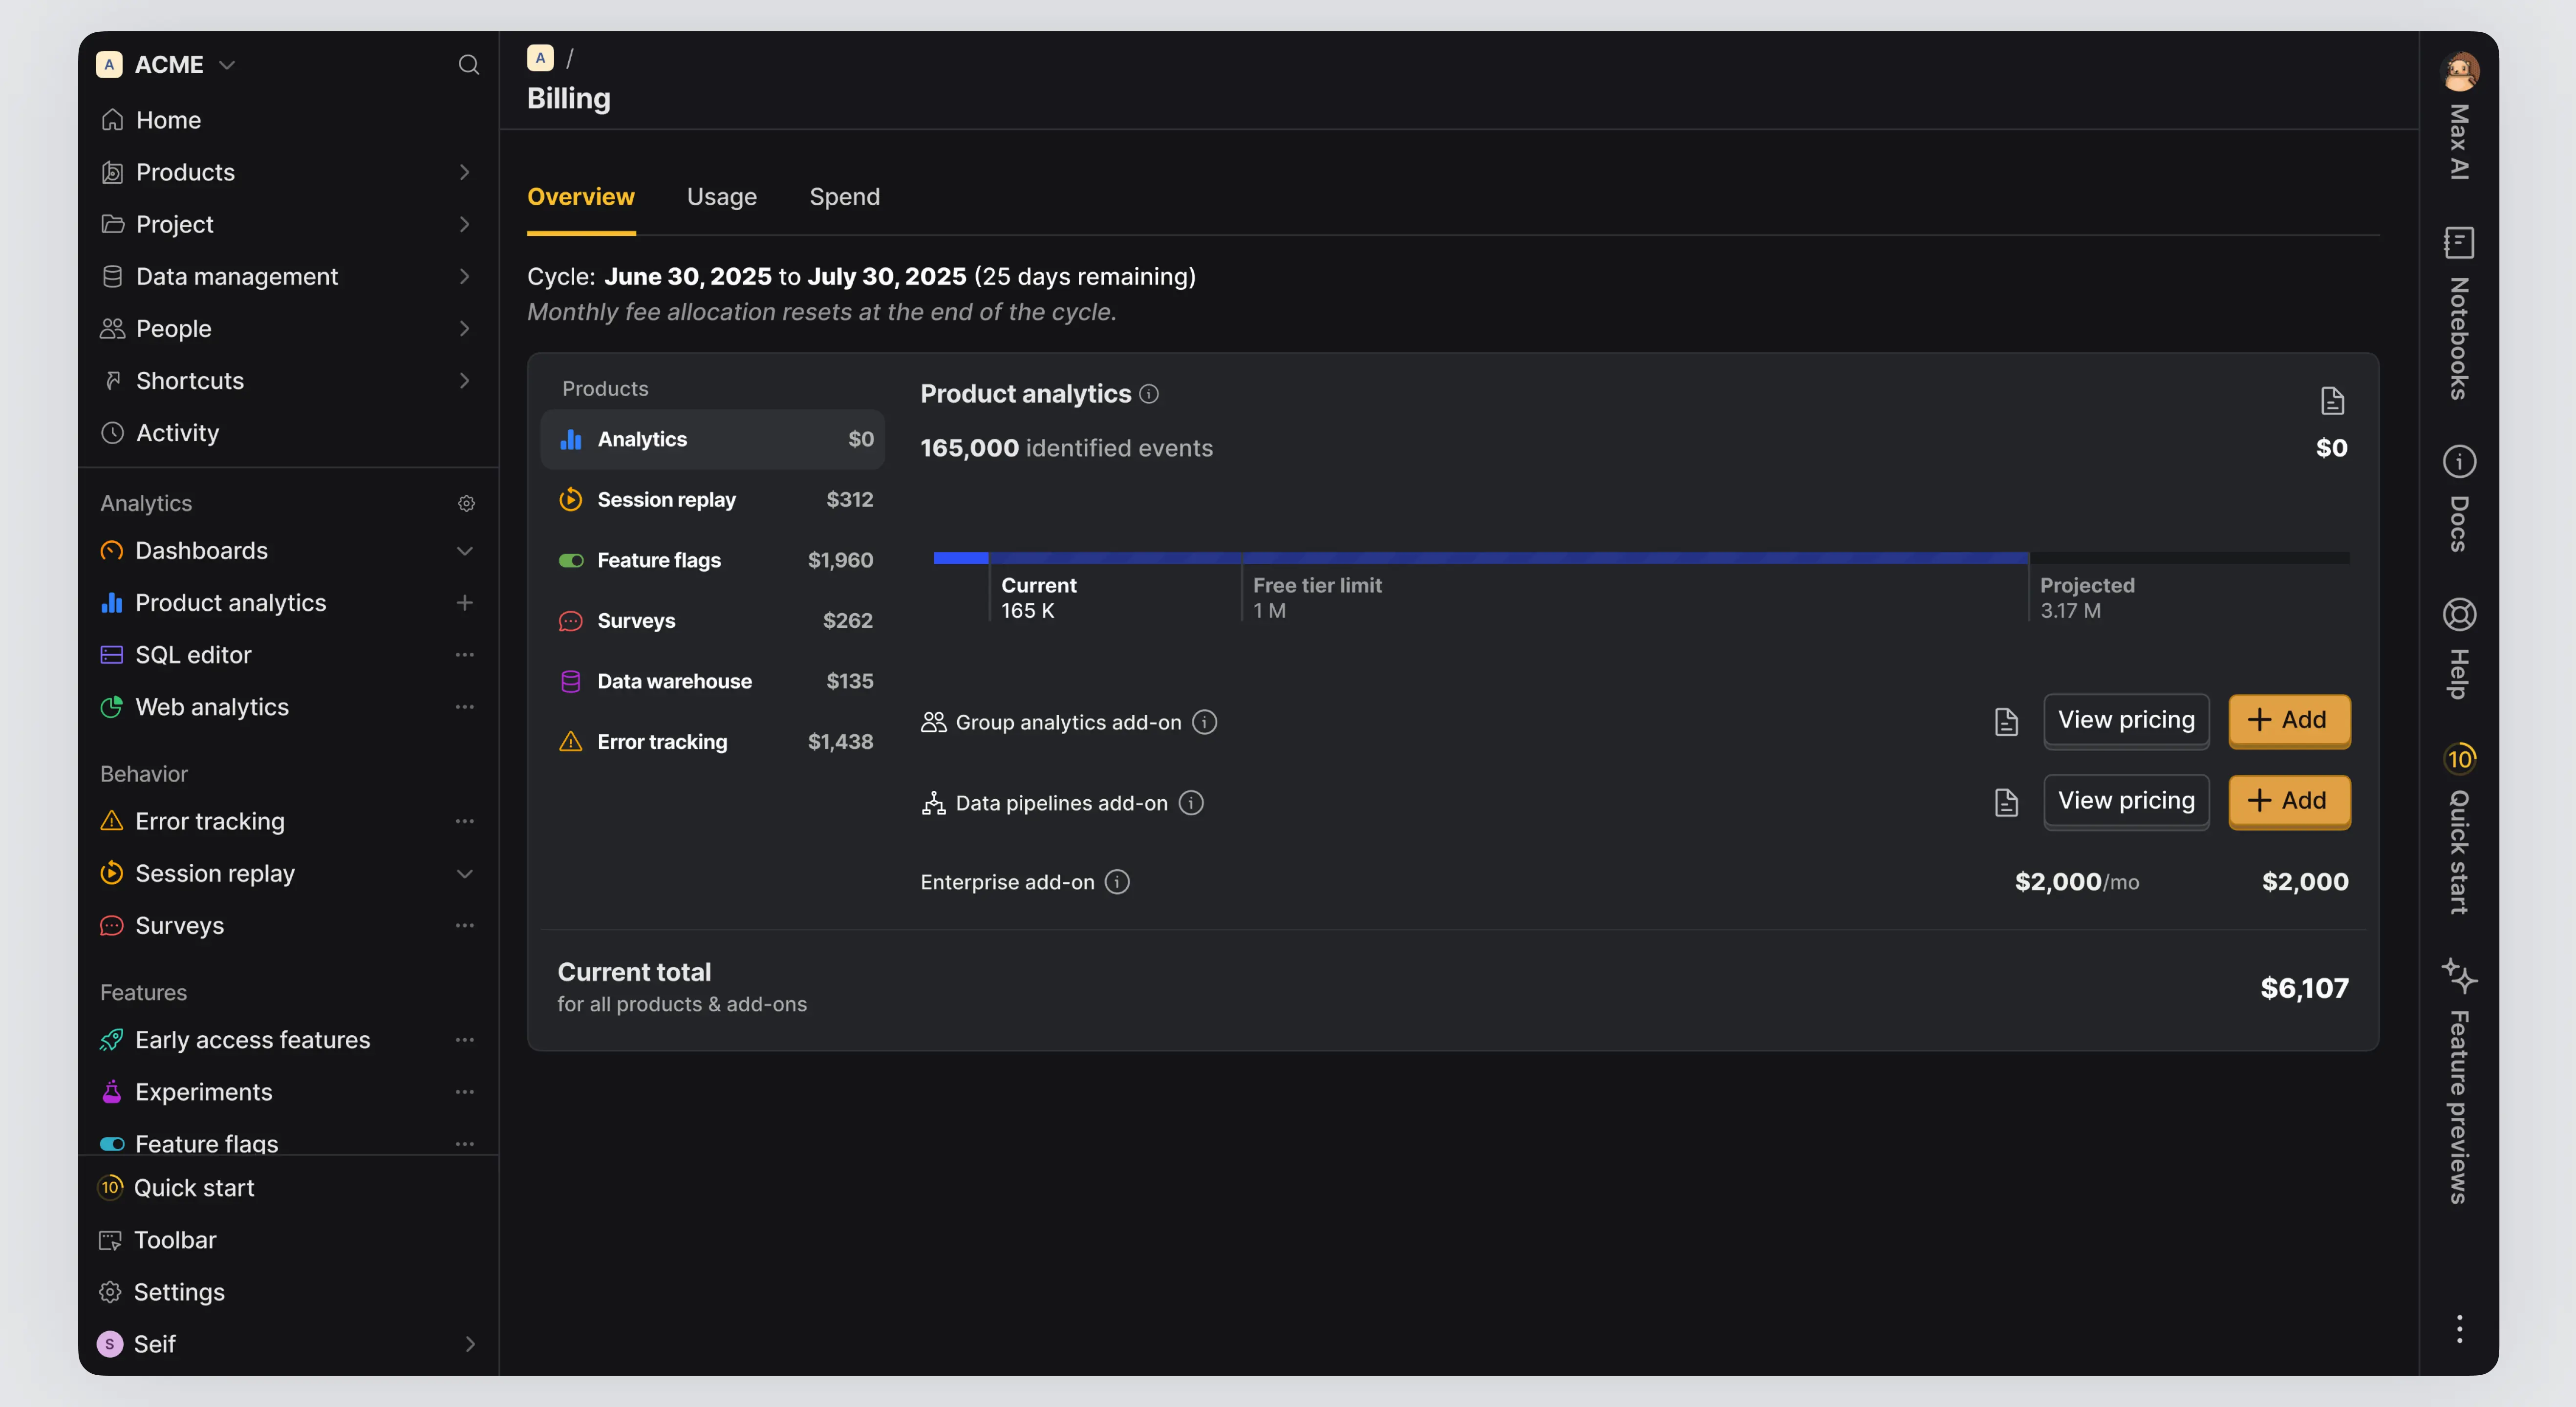Click the plus icon next to Product analytics
2576x1407 pixels.
pos(465,603)
